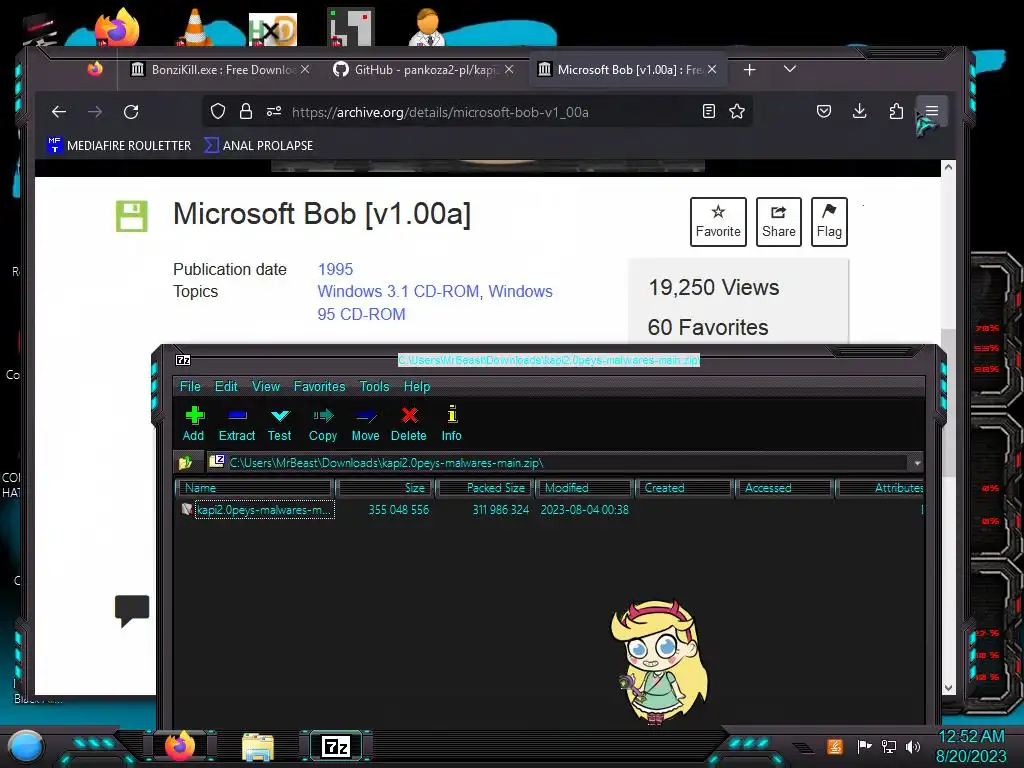
Task: Click the Extract button in 7-Zip
Action: coord(236,423)
